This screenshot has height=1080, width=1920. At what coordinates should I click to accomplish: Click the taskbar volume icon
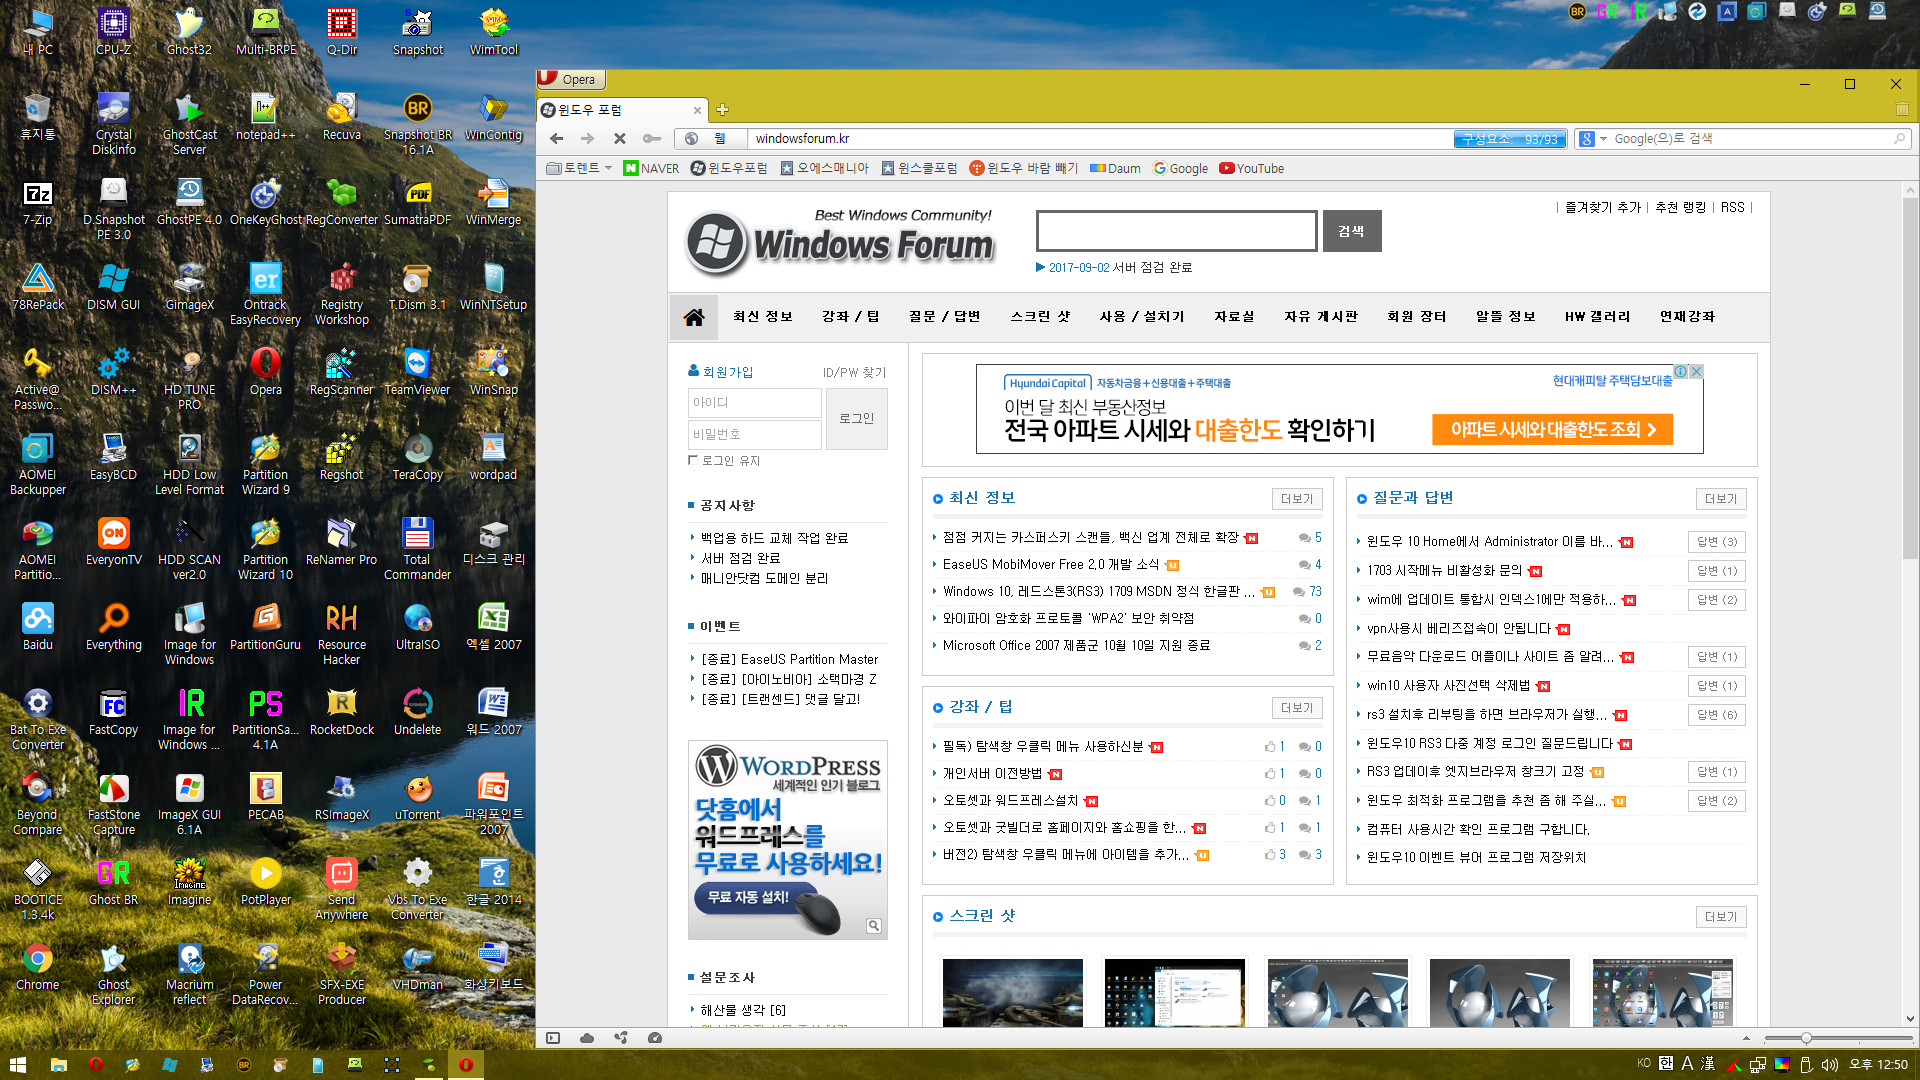coord(1830,1065)
